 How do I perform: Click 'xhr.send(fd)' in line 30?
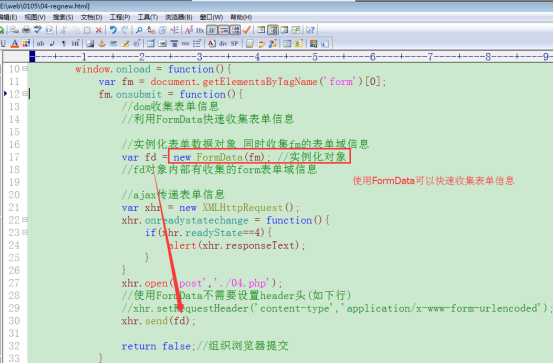[156, 321]
